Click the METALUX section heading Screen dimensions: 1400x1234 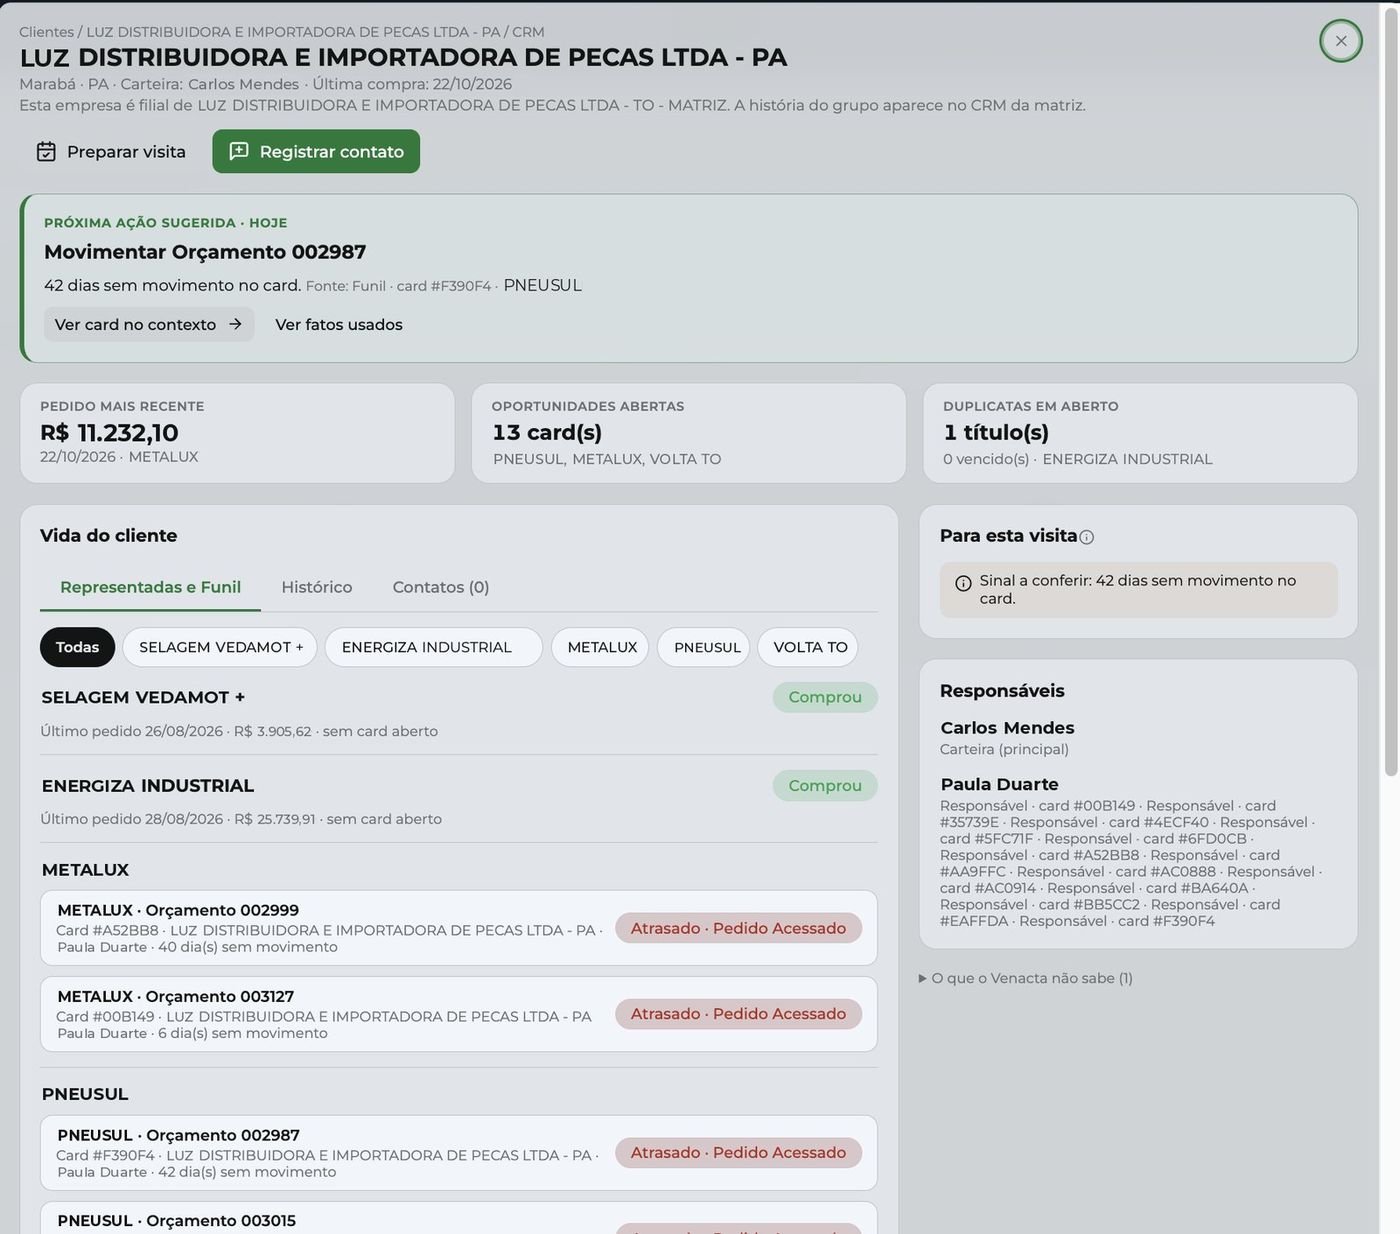click(x=85, y=870)
